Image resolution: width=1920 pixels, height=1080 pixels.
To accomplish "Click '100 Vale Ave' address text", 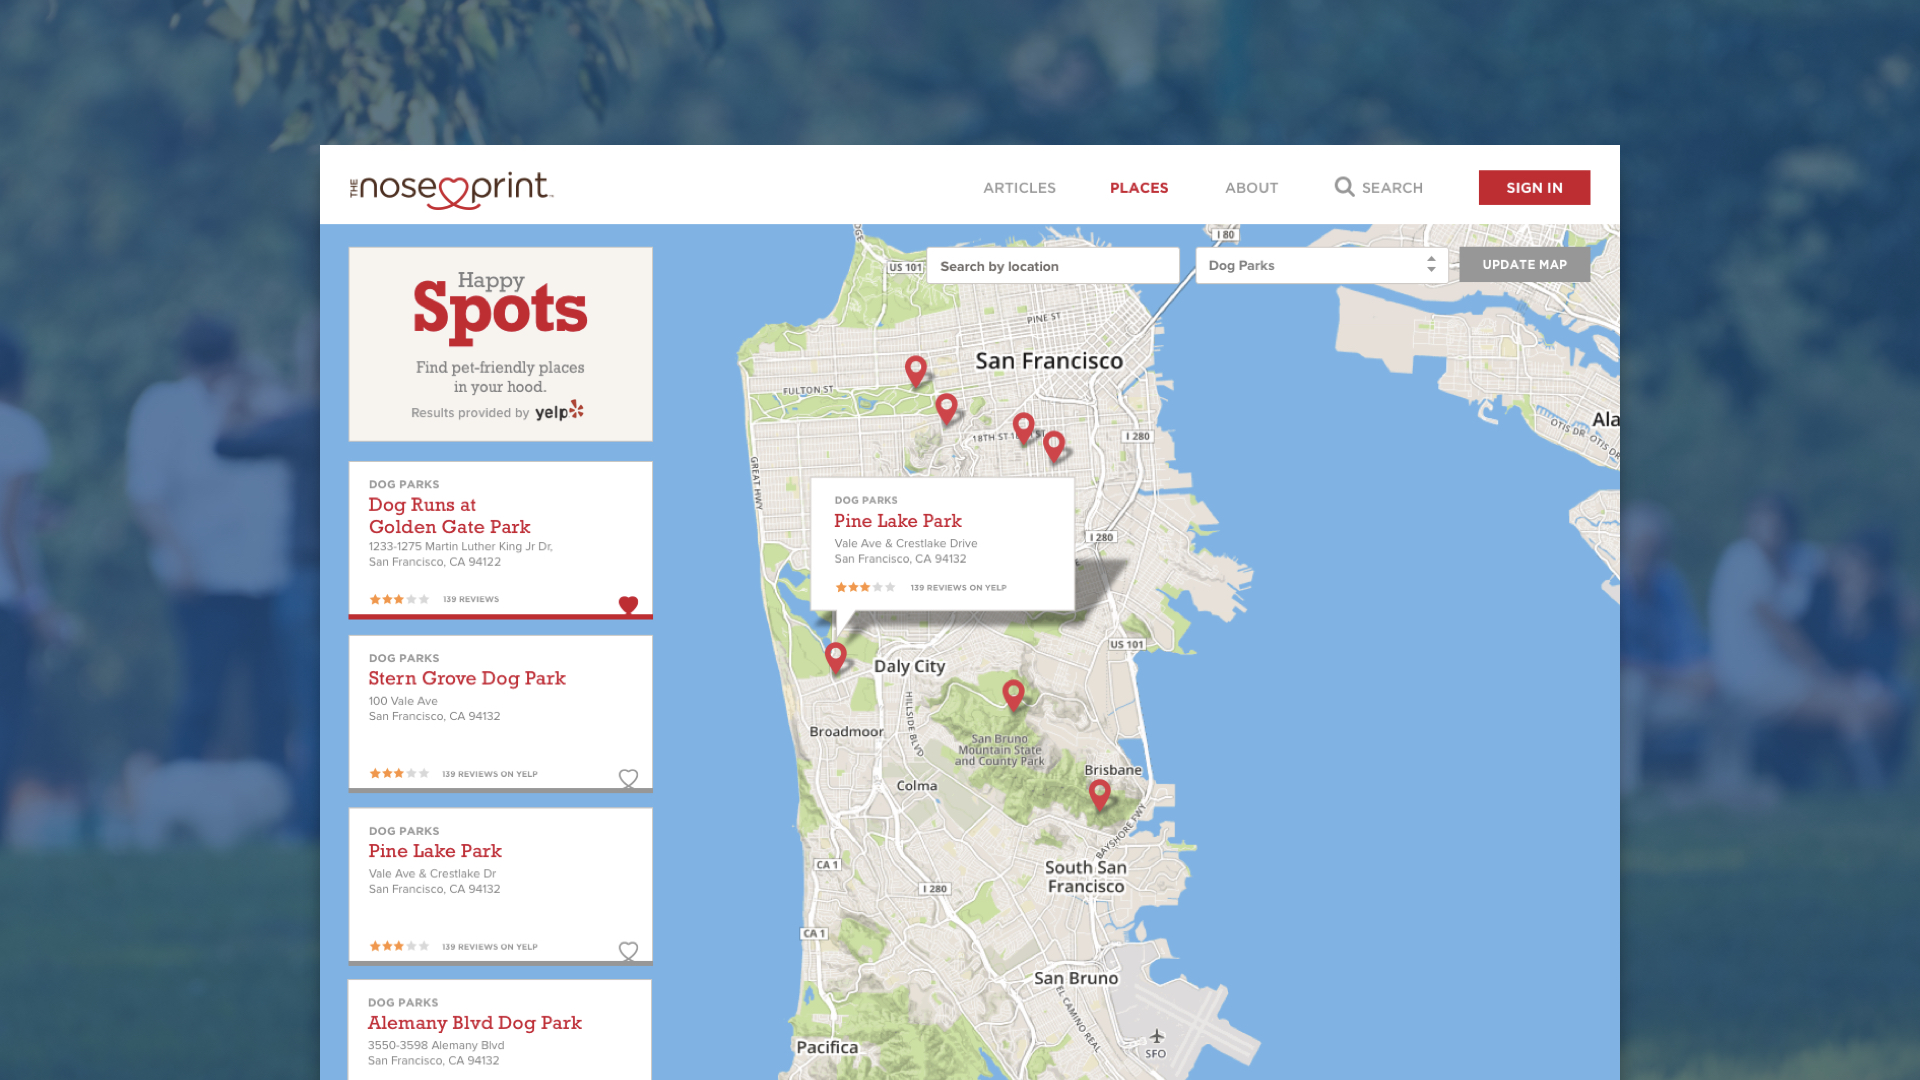I will click(x=403, y=701).
